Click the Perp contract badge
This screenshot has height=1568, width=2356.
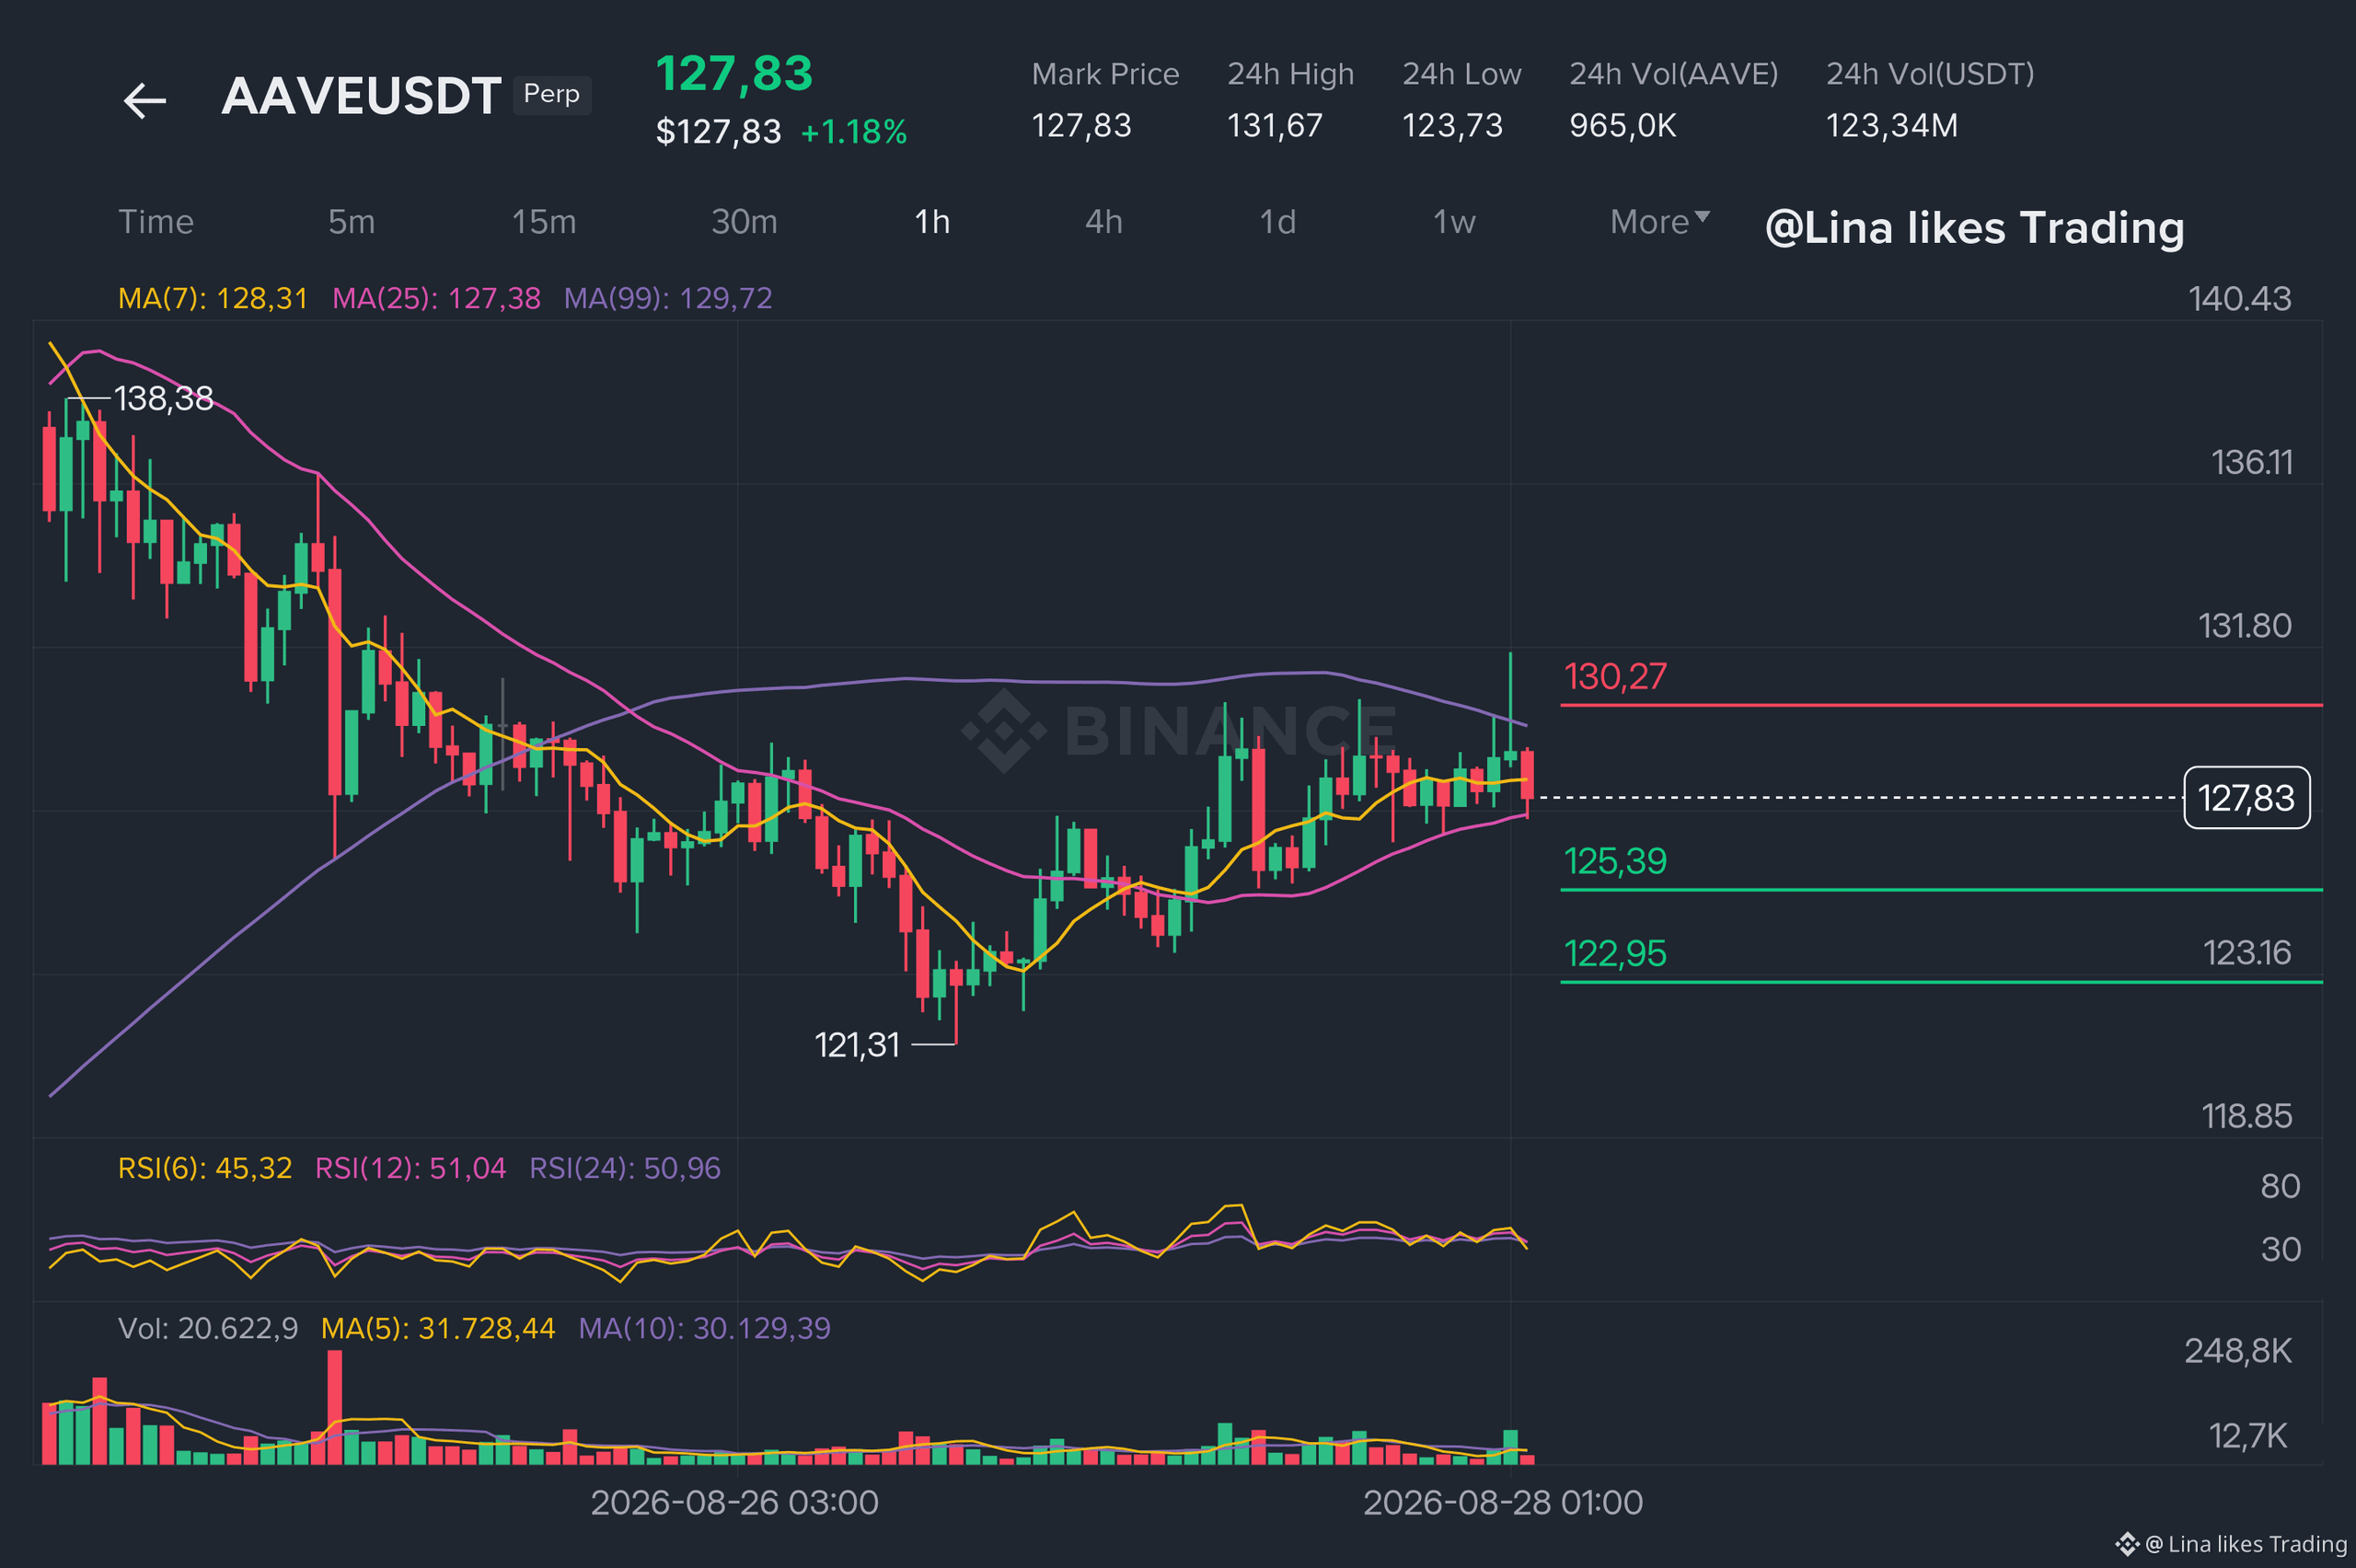(x=552, y=94)
